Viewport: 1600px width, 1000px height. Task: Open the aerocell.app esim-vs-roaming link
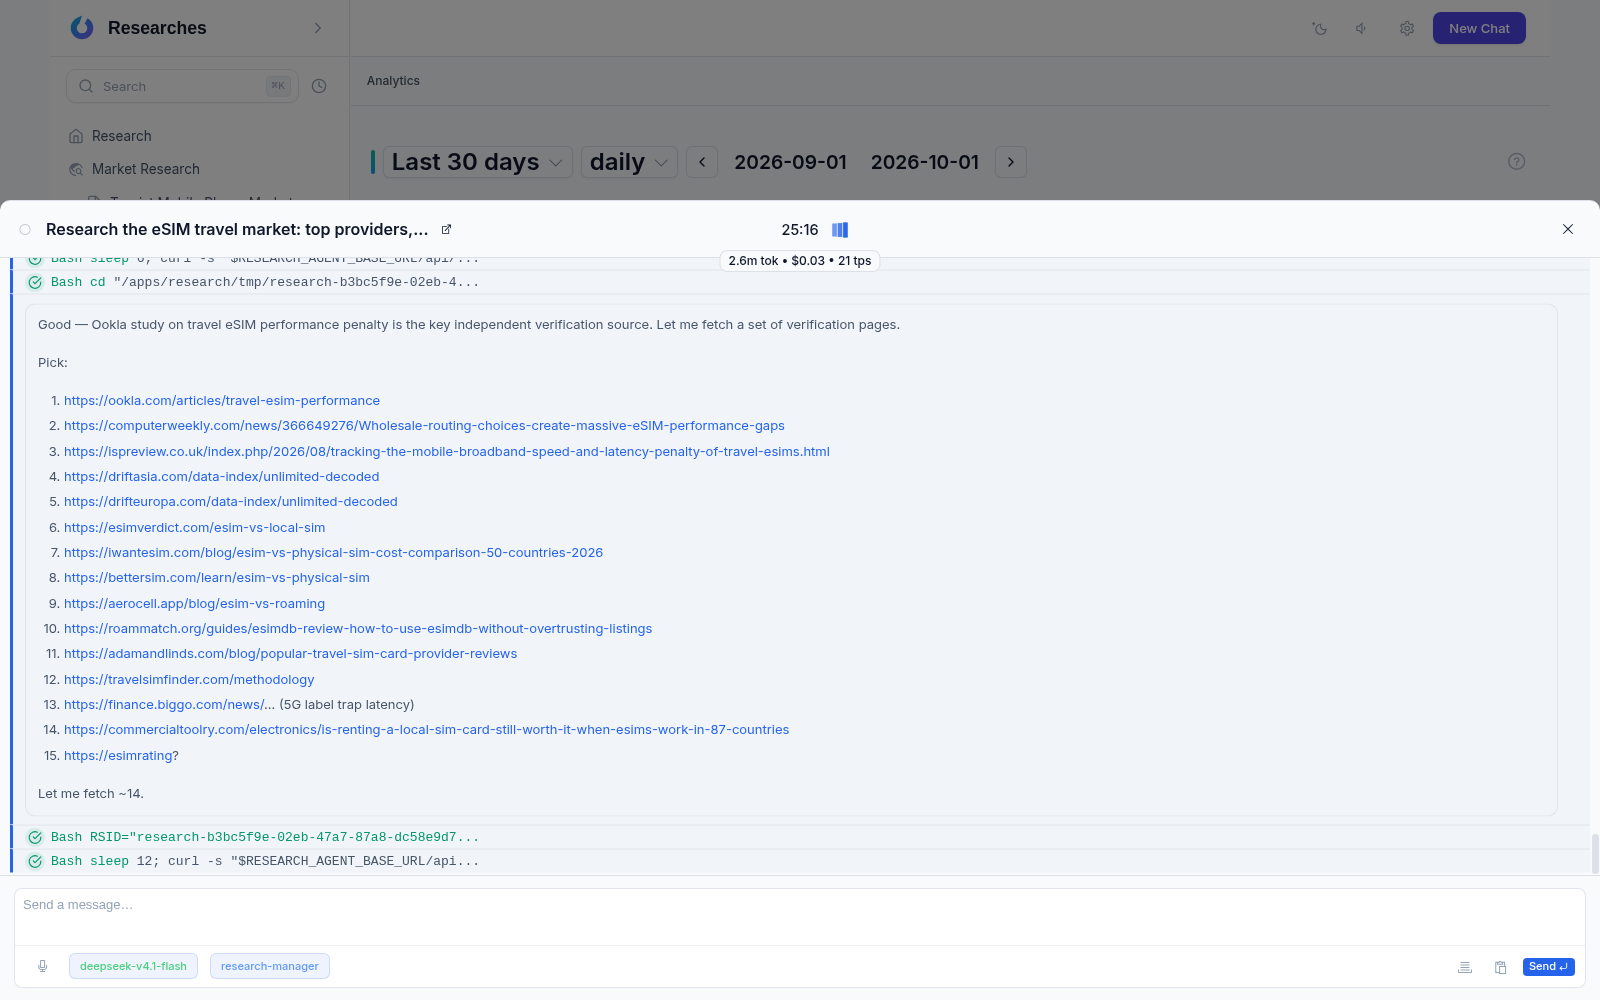tap(195, 603)
